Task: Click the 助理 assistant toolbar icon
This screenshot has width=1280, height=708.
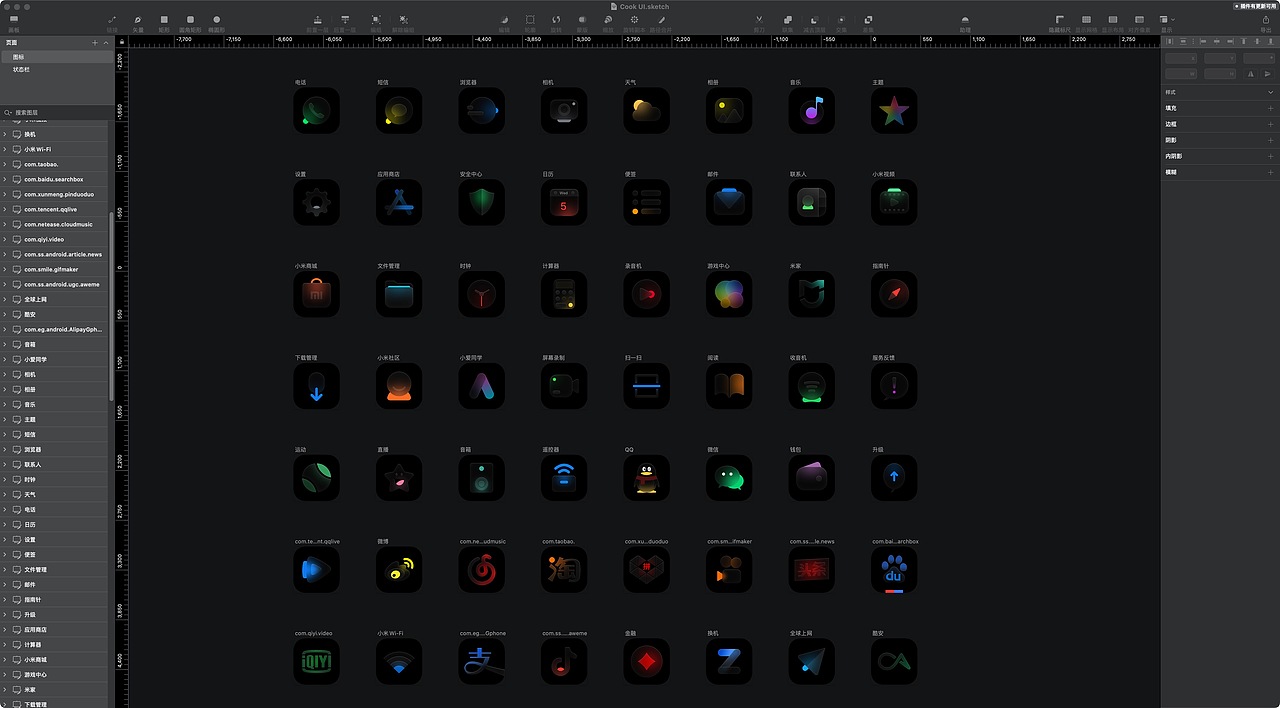Action: 965,19
